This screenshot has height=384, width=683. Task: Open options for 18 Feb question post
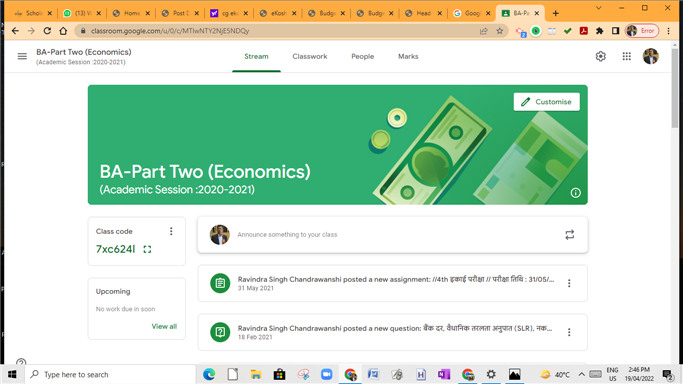tap(569, 332)
